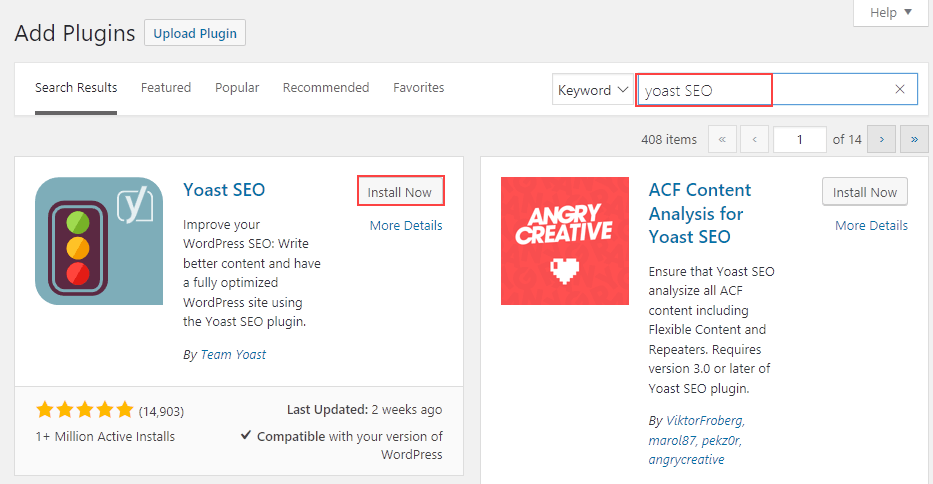
Task: Open the Yoast SEO plugin title link
Action: tap(224, 190)
